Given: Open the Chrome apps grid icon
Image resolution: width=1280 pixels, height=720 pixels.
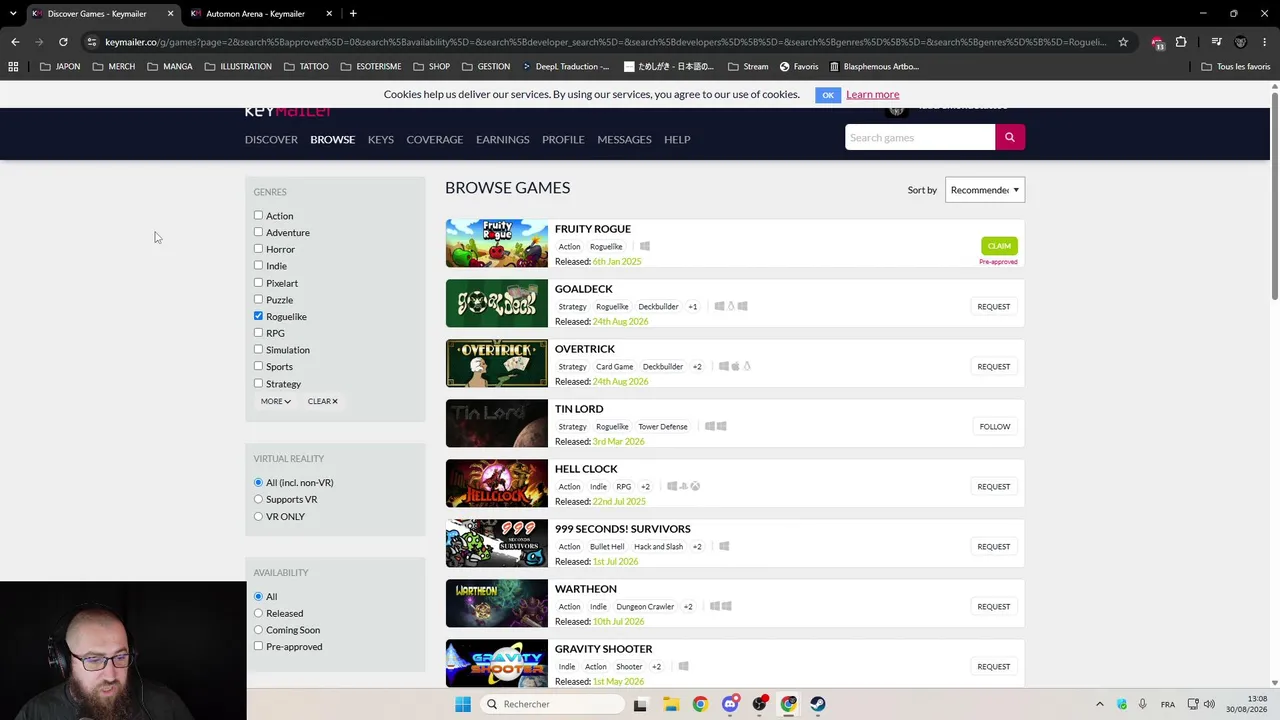Looking at the screenshot, I should 13,67.
